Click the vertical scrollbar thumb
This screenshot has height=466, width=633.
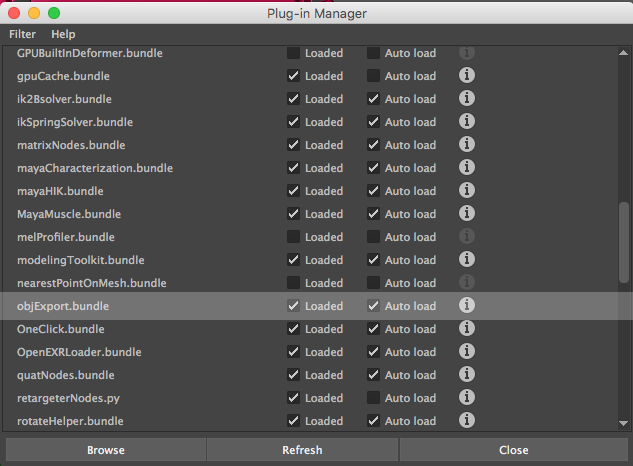pos(624,242)
